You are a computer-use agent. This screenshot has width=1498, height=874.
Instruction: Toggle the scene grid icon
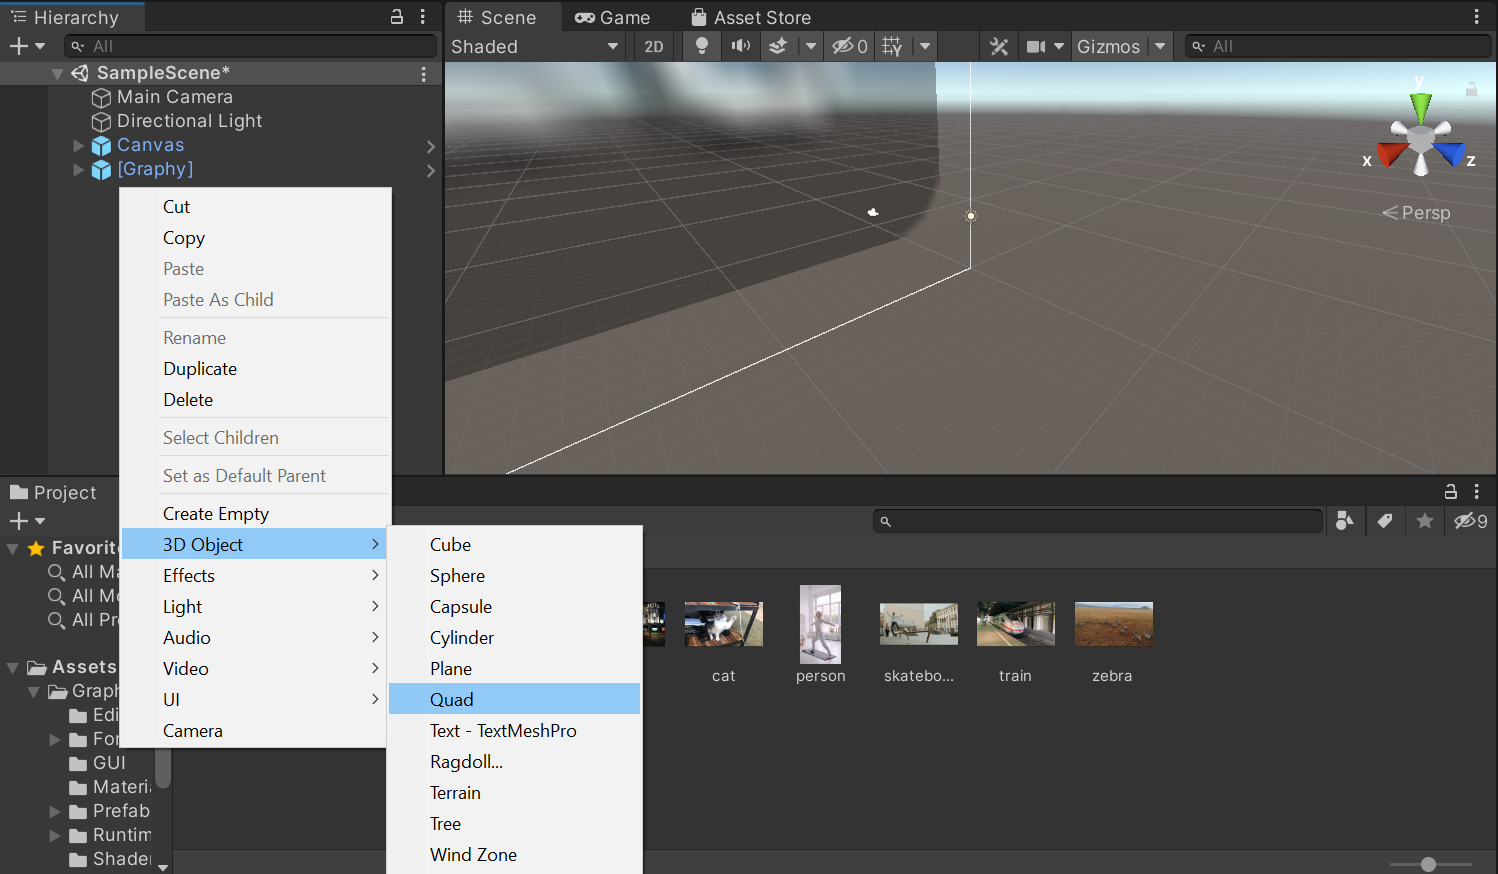click(x=893, y=46)
